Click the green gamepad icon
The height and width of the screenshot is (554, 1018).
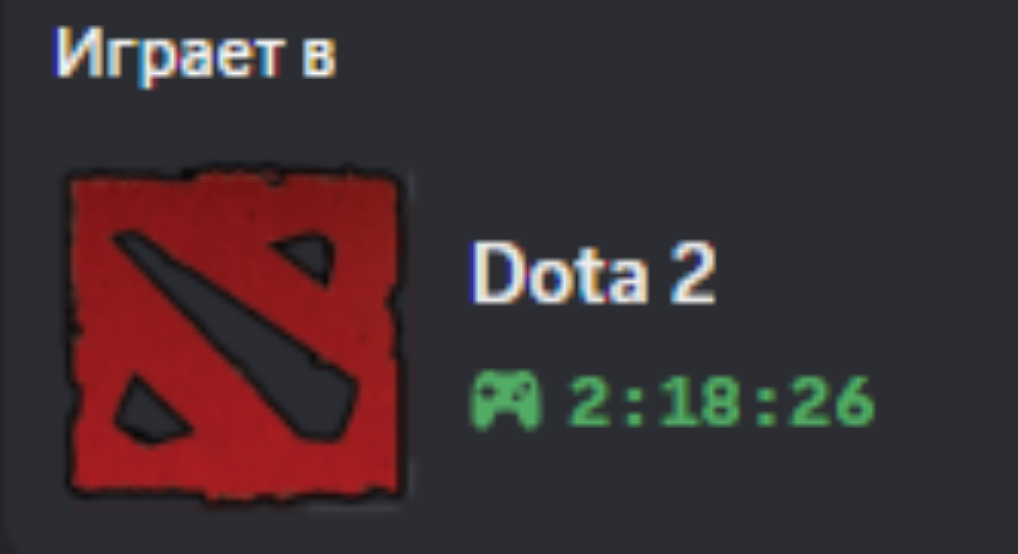[504, 401]
